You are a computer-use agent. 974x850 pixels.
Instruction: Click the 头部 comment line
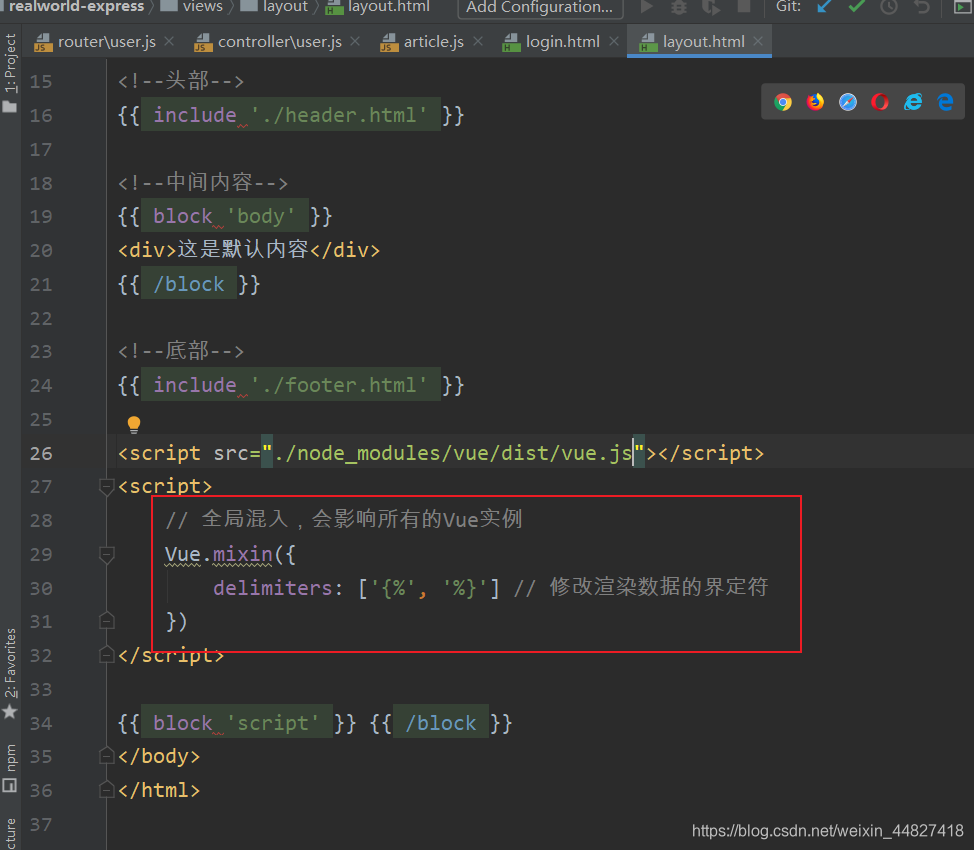click(181, 81)
